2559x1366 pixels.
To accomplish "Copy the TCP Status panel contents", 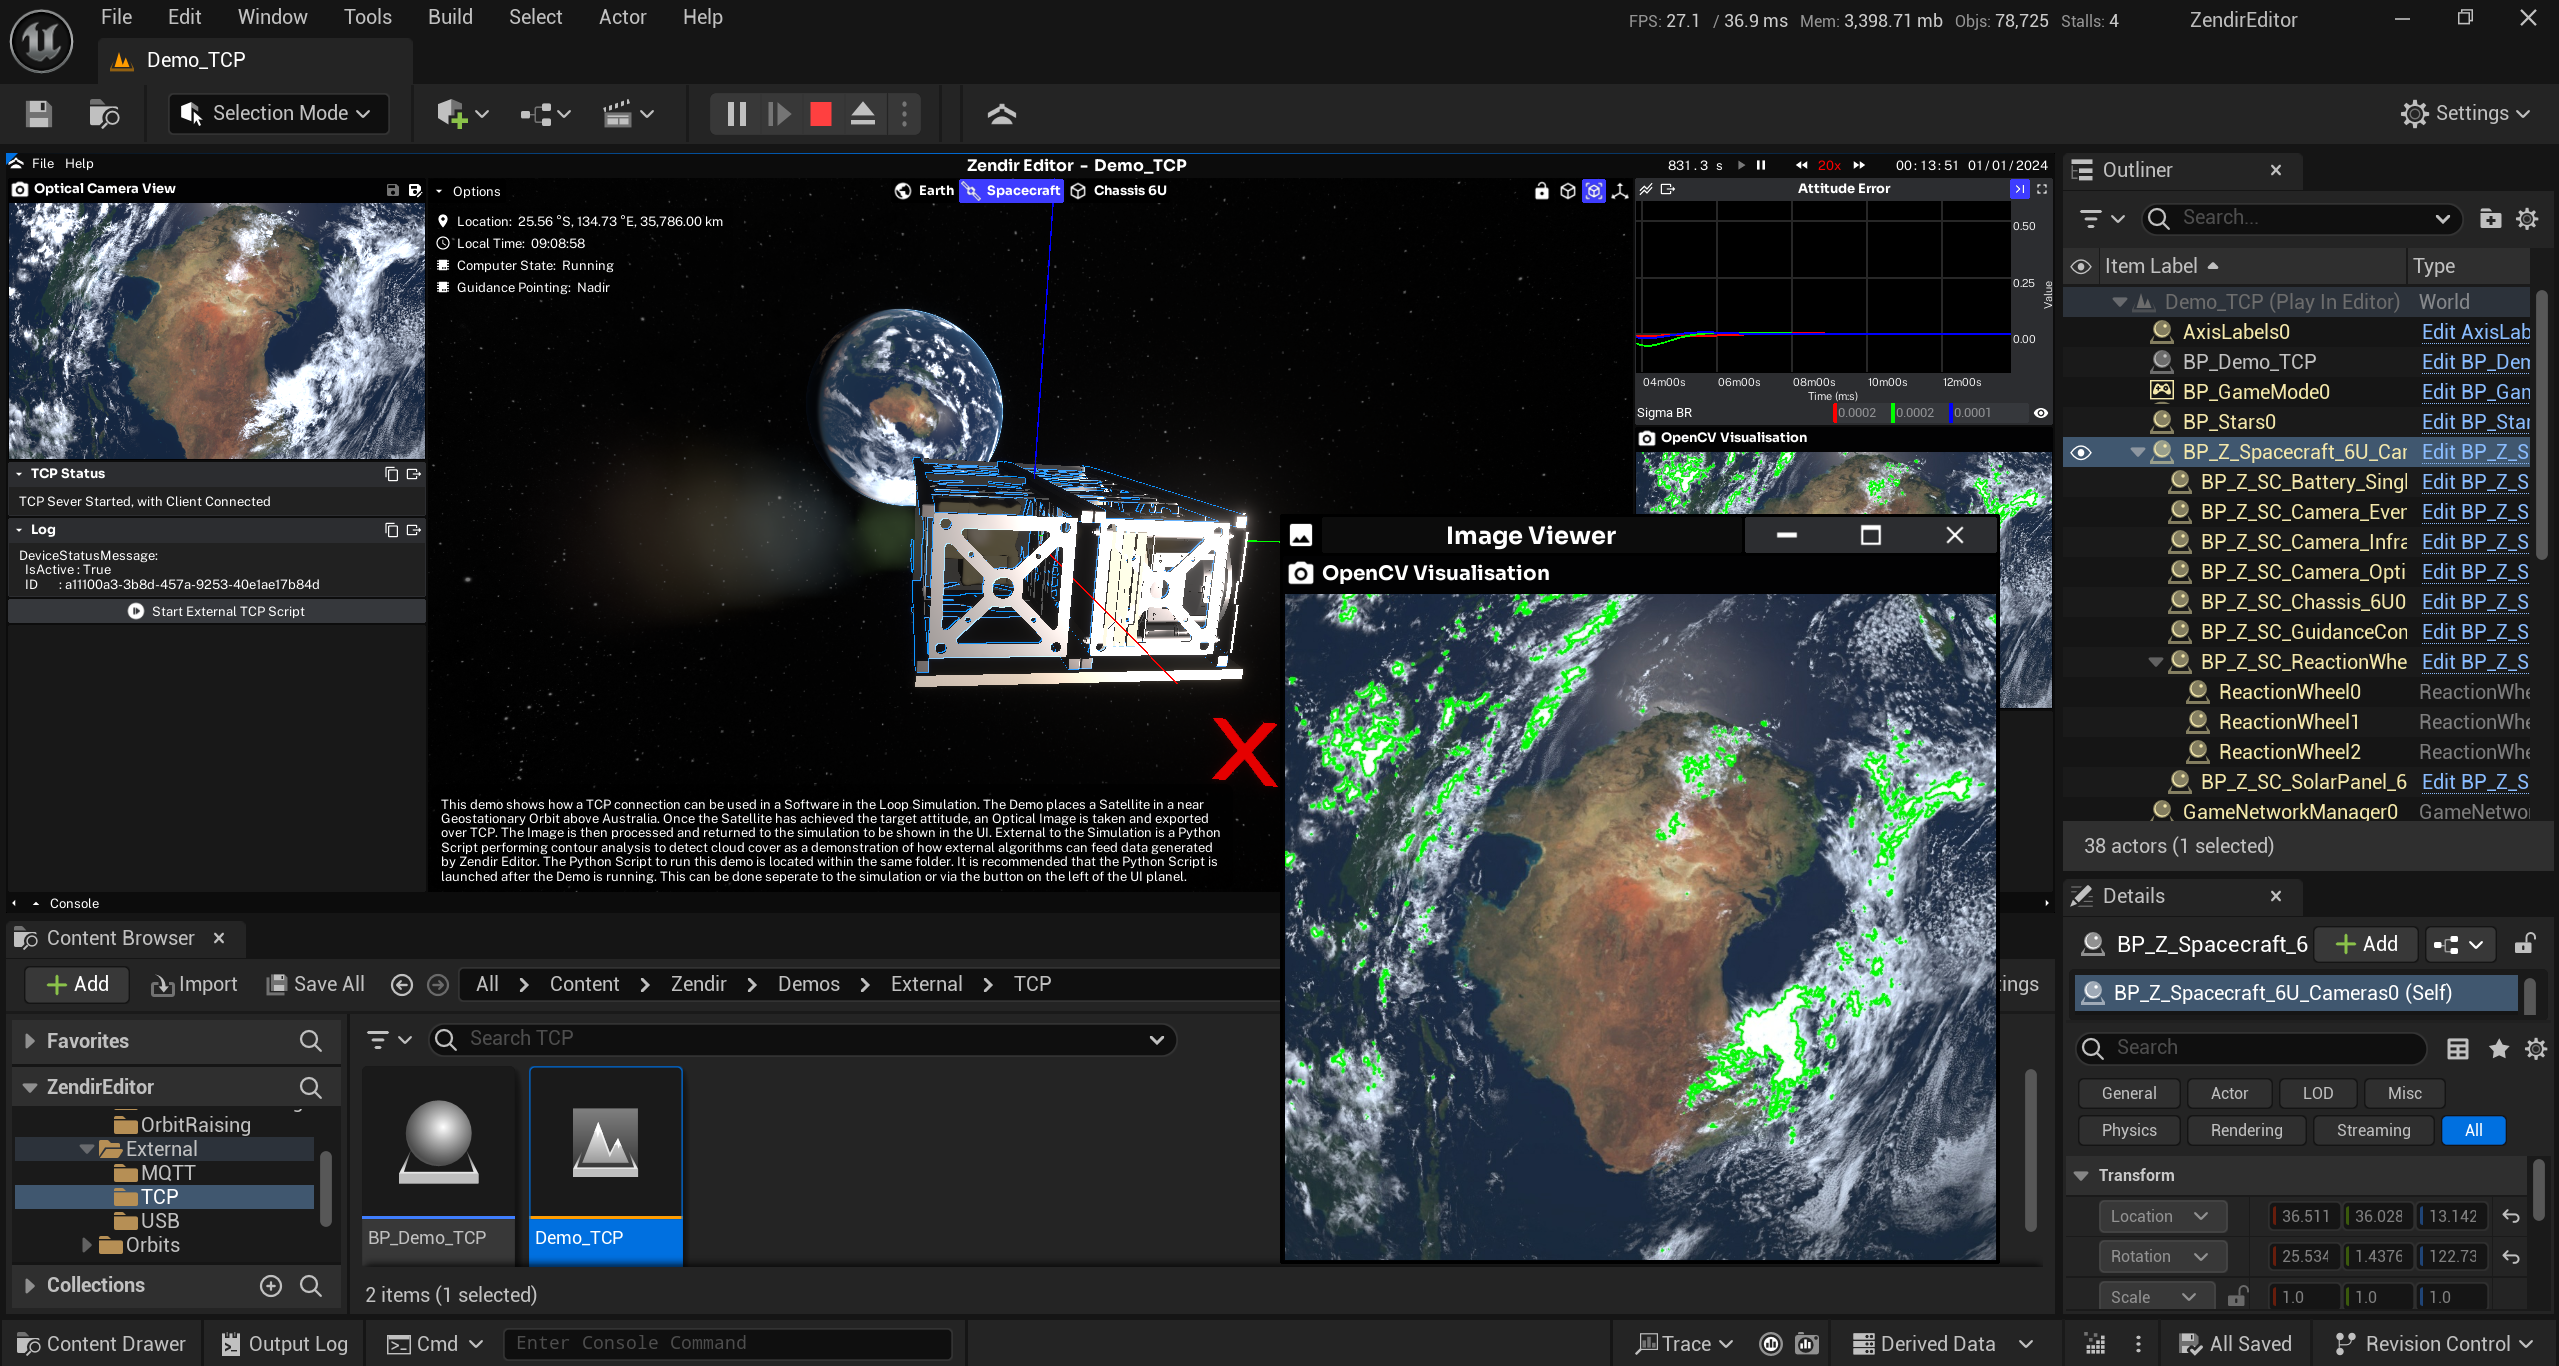I will point(390,473).
